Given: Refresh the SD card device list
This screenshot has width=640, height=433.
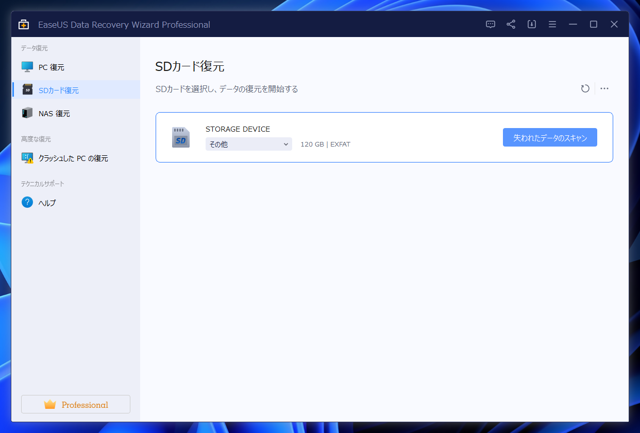Looking at the screenshot, I should 585,89.
